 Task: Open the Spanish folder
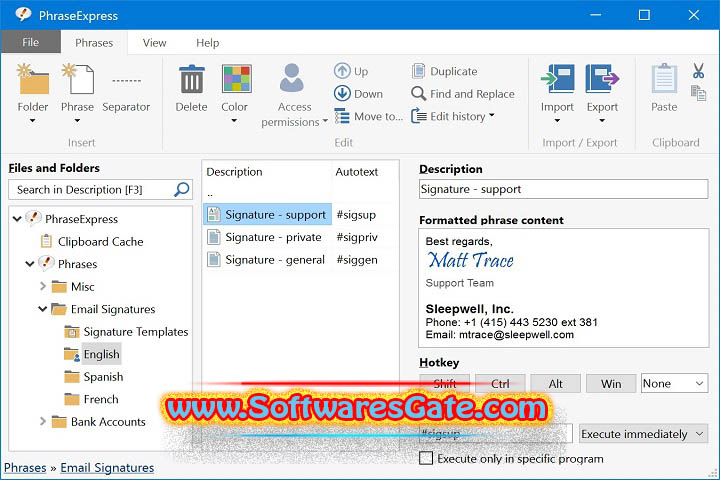pos(94,377)
